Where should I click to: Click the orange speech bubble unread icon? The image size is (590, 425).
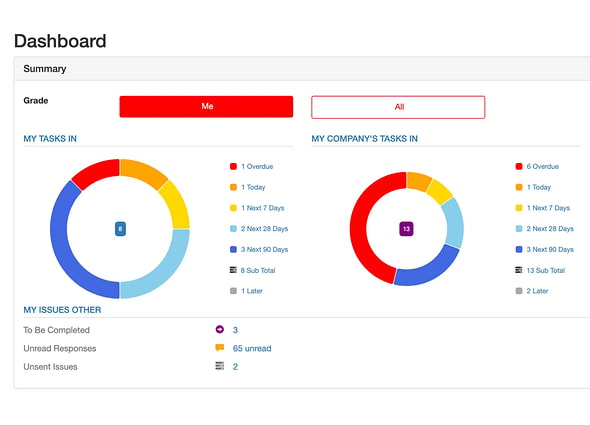tap(220, 347)
